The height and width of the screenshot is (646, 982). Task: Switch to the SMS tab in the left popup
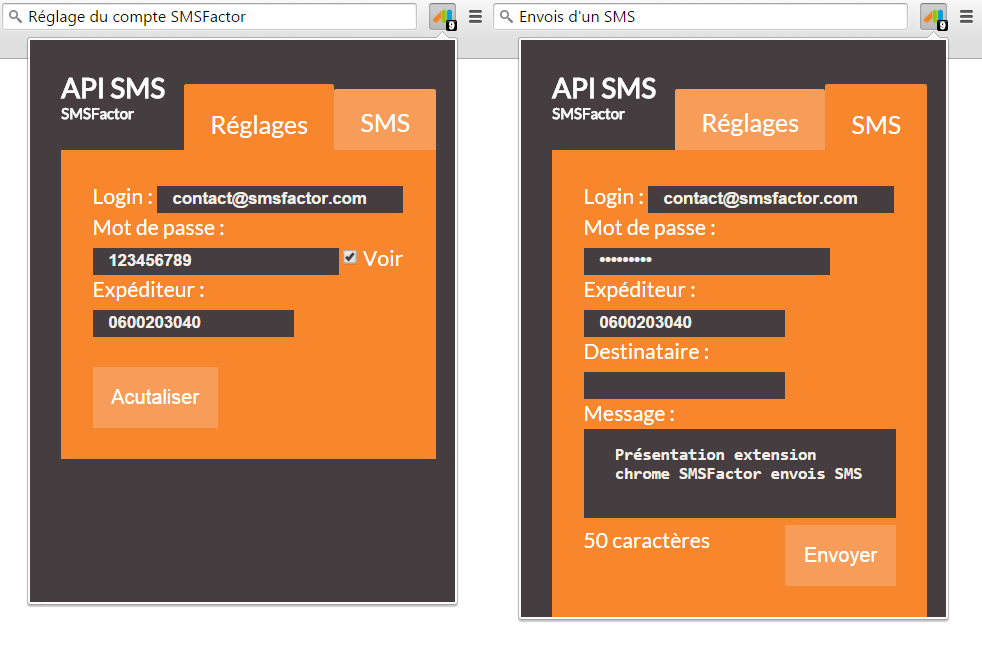385,122
